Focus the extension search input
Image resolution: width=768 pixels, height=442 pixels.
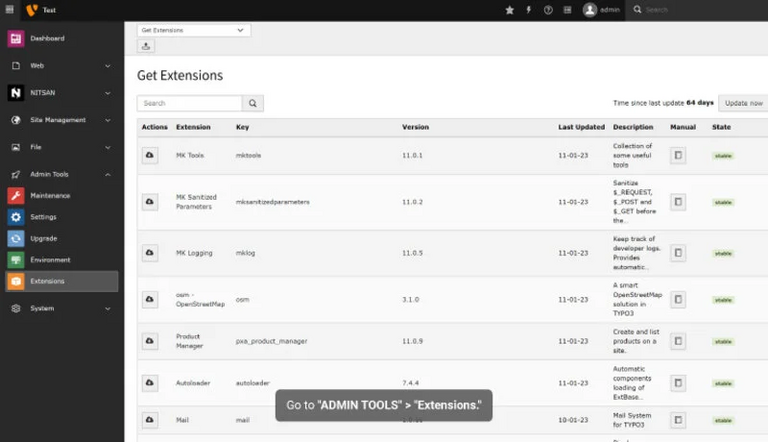[190, 103]
